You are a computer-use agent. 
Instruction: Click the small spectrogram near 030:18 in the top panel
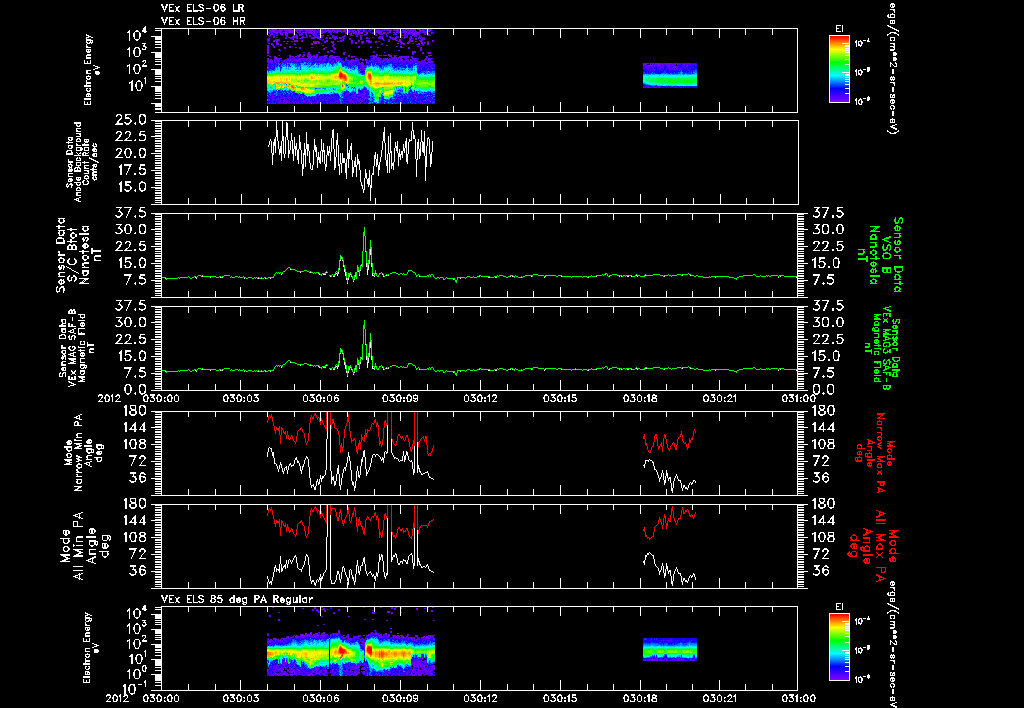(670, 75)
